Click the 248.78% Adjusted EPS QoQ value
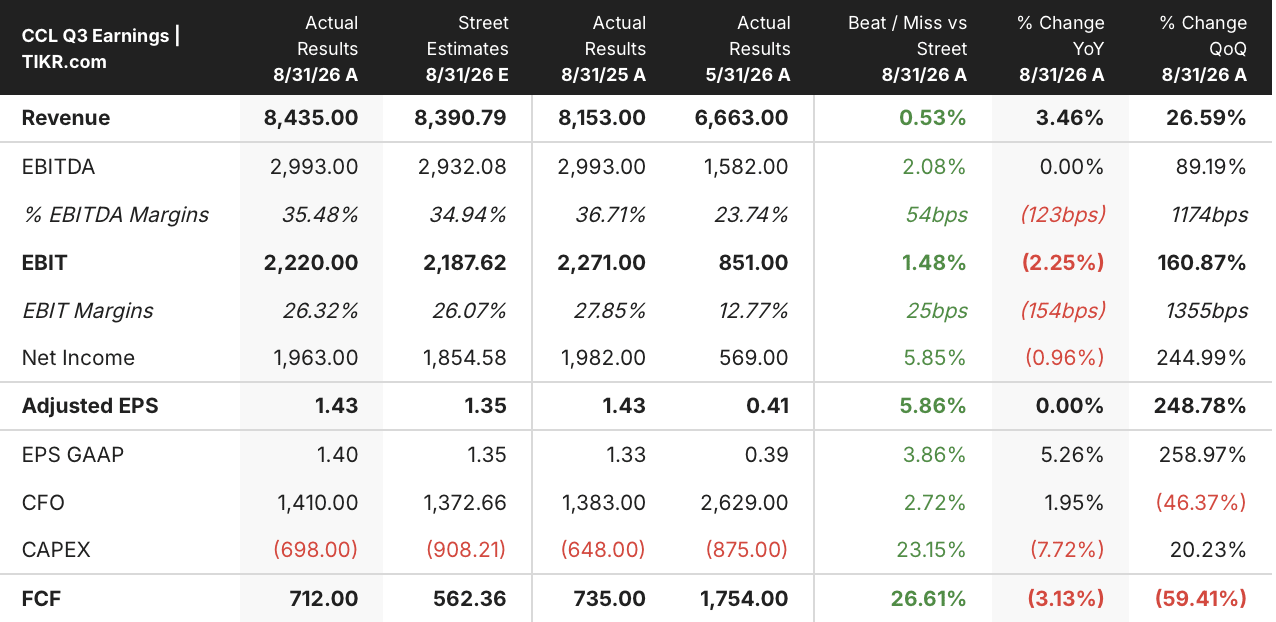This screenshot has width=1276, height=622. (x=1206, y=406)
